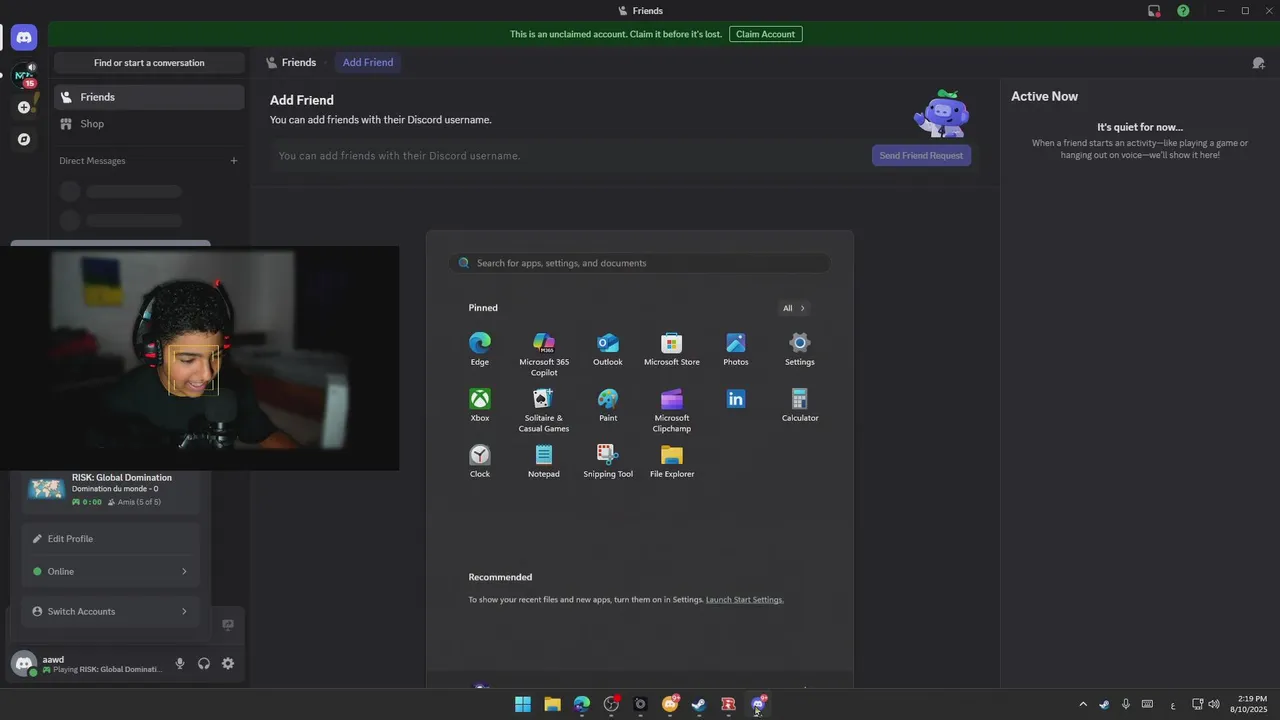The image size is (1280, 720).
Task: Open the Shop page
Action: tap(149, 124)
